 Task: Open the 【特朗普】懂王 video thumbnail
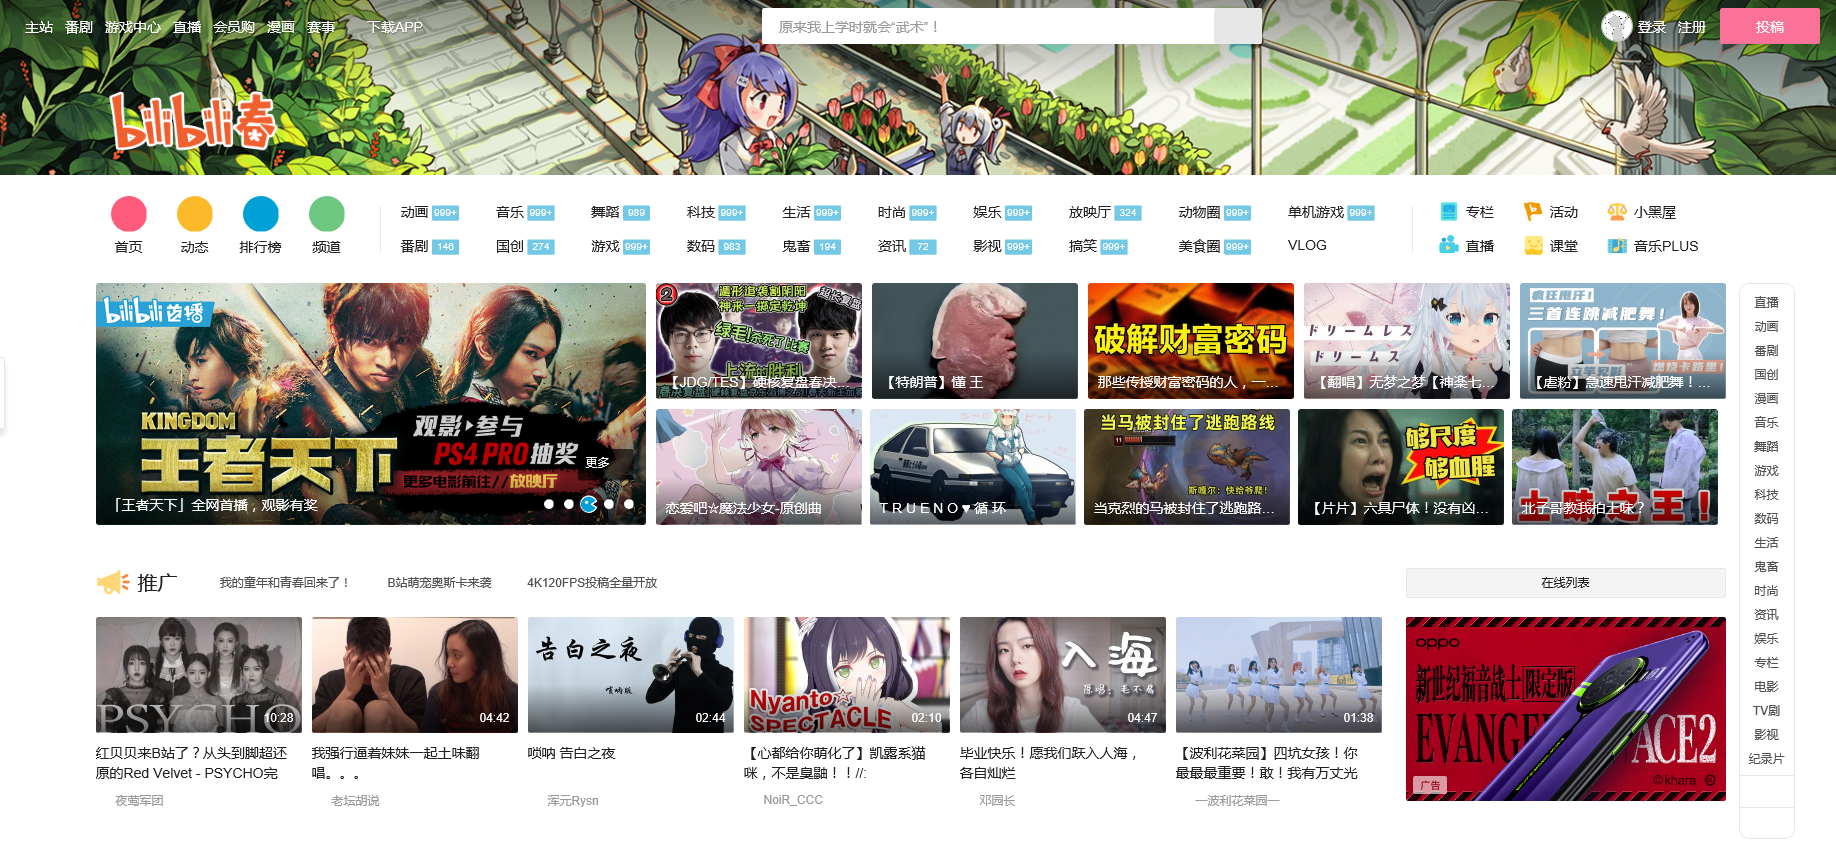click(975, 341)
